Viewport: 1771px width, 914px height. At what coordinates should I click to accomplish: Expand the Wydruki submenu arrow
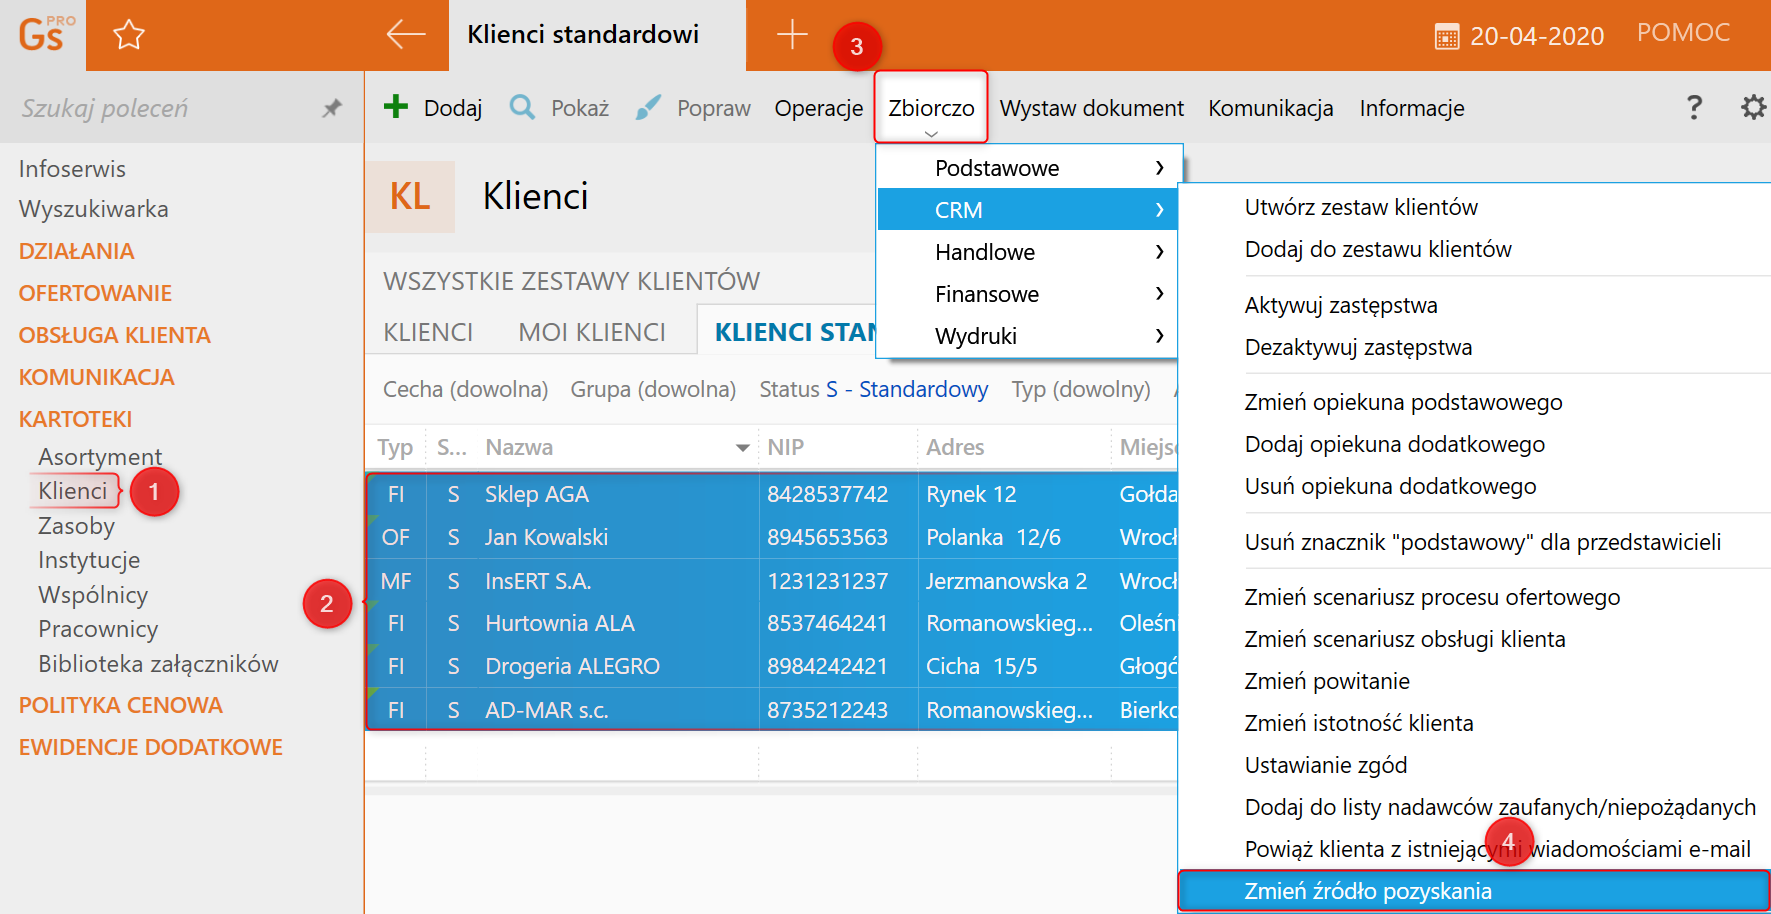click(1160, 336)
